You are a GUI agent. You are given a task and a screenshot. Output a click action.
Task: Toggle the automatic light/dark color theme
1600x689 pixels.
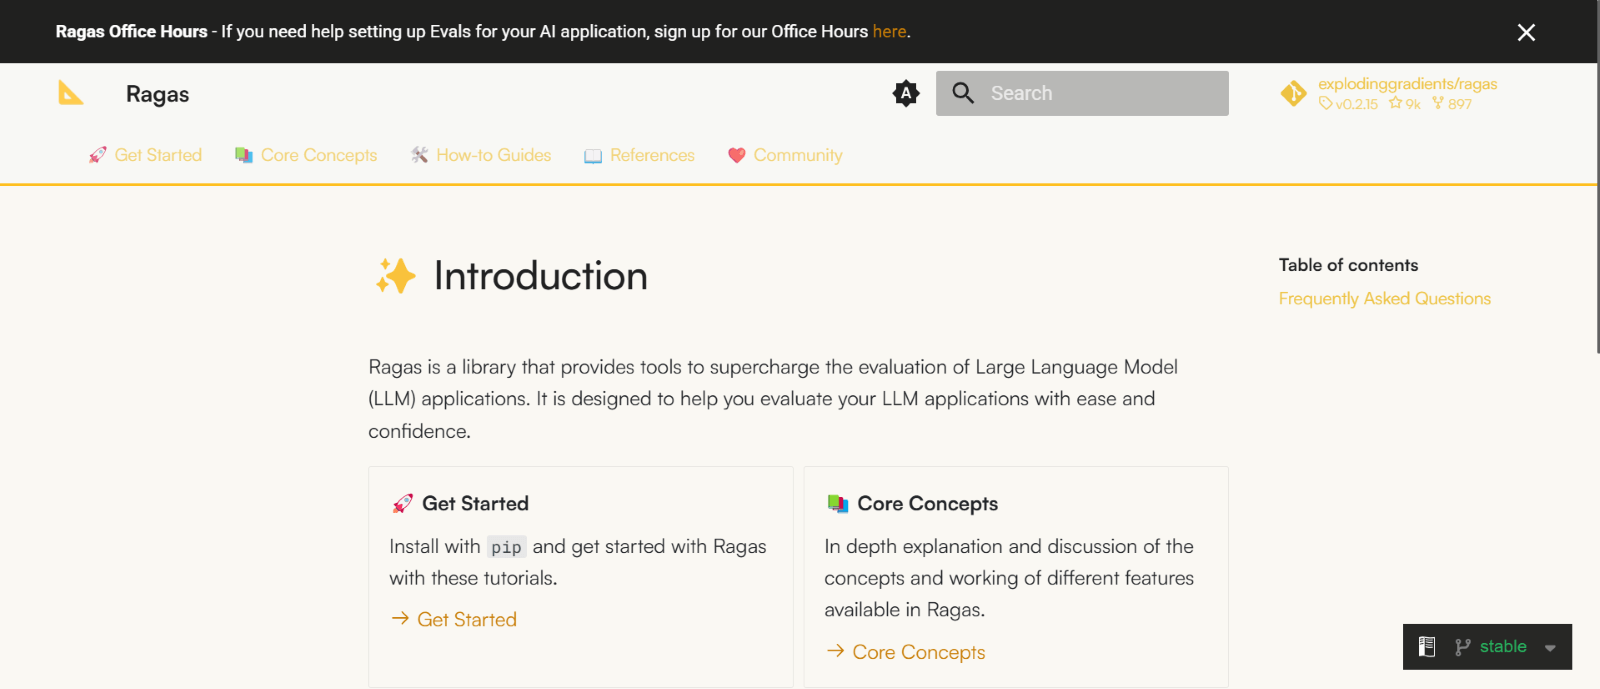906,93
